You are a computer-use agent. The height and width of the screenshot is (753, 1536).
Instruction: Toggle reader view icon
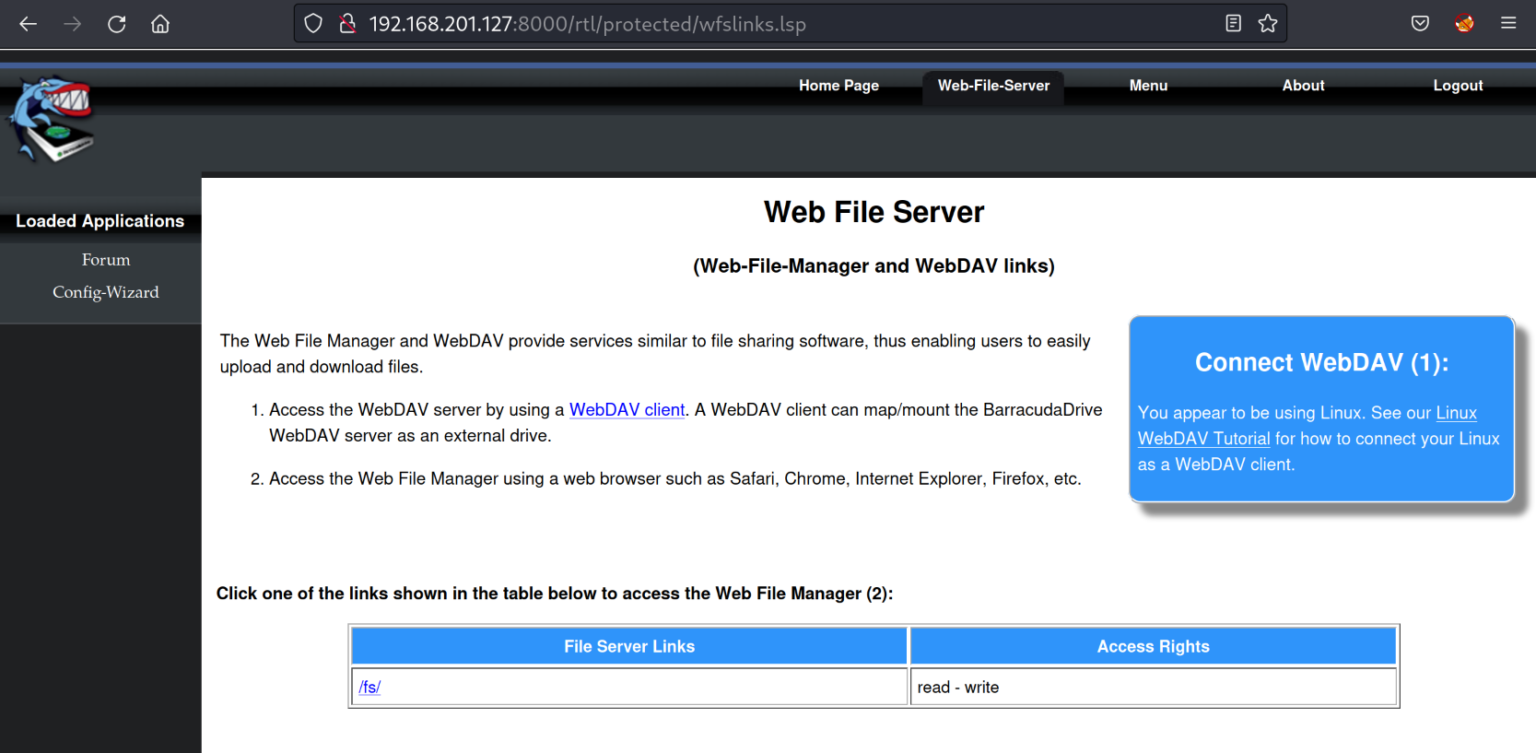(x=1233, y=24)
